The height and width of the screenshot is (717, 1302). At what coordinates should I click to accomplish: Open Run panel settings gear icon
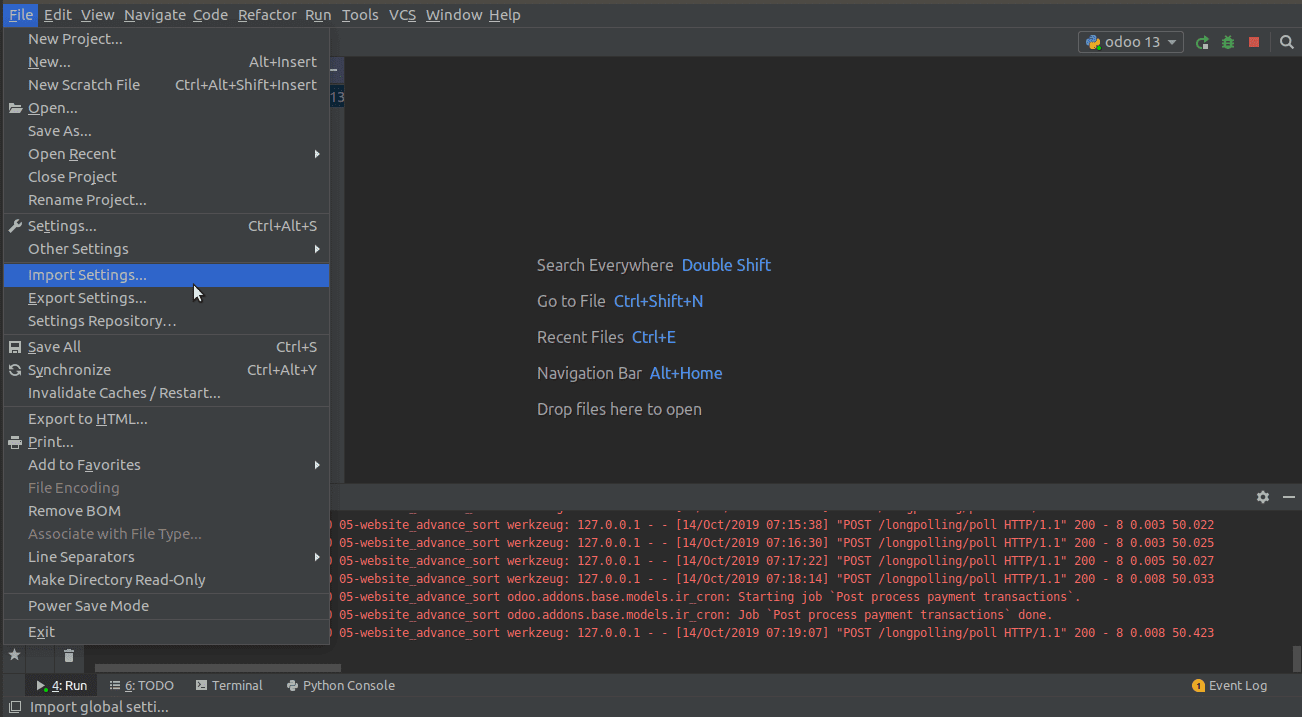[x=1263, y=497]
